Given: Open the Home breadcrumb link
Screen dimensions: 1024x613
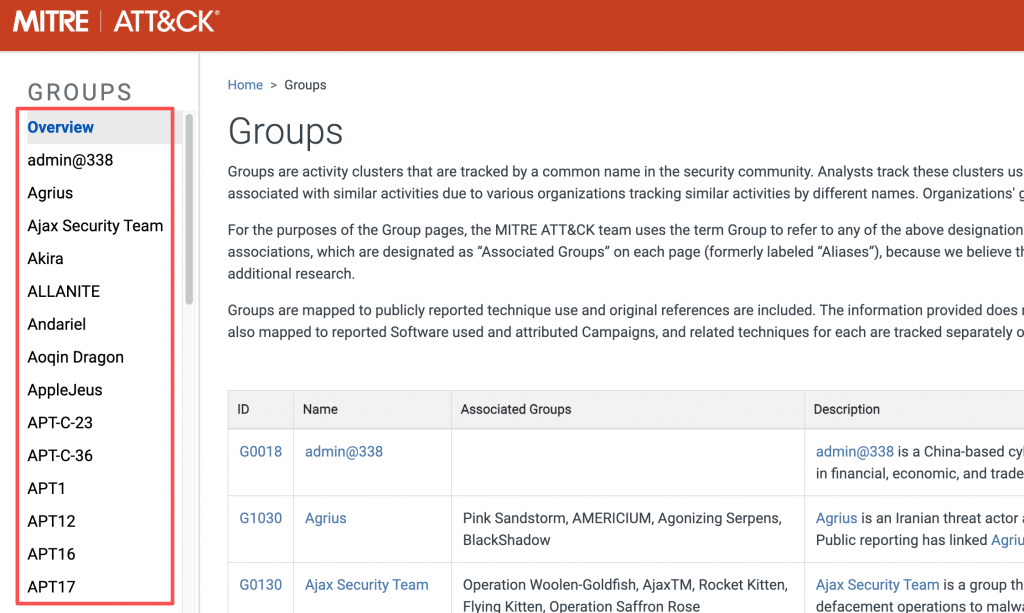Looking at the screenshot, I should (245, 85).
